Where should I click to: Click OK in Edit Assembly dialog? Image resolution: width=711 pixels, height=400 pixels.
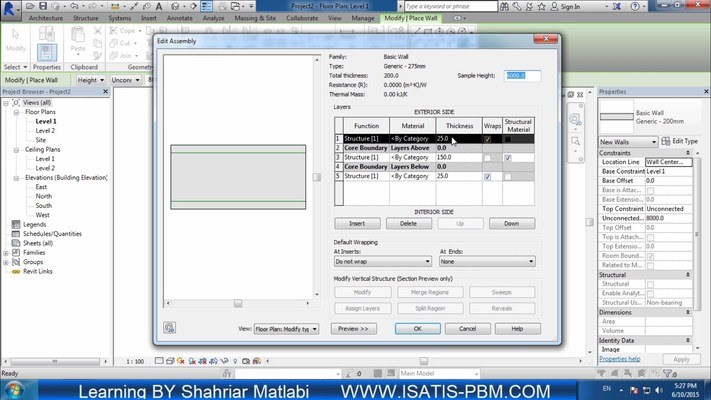tap(418, 329)
